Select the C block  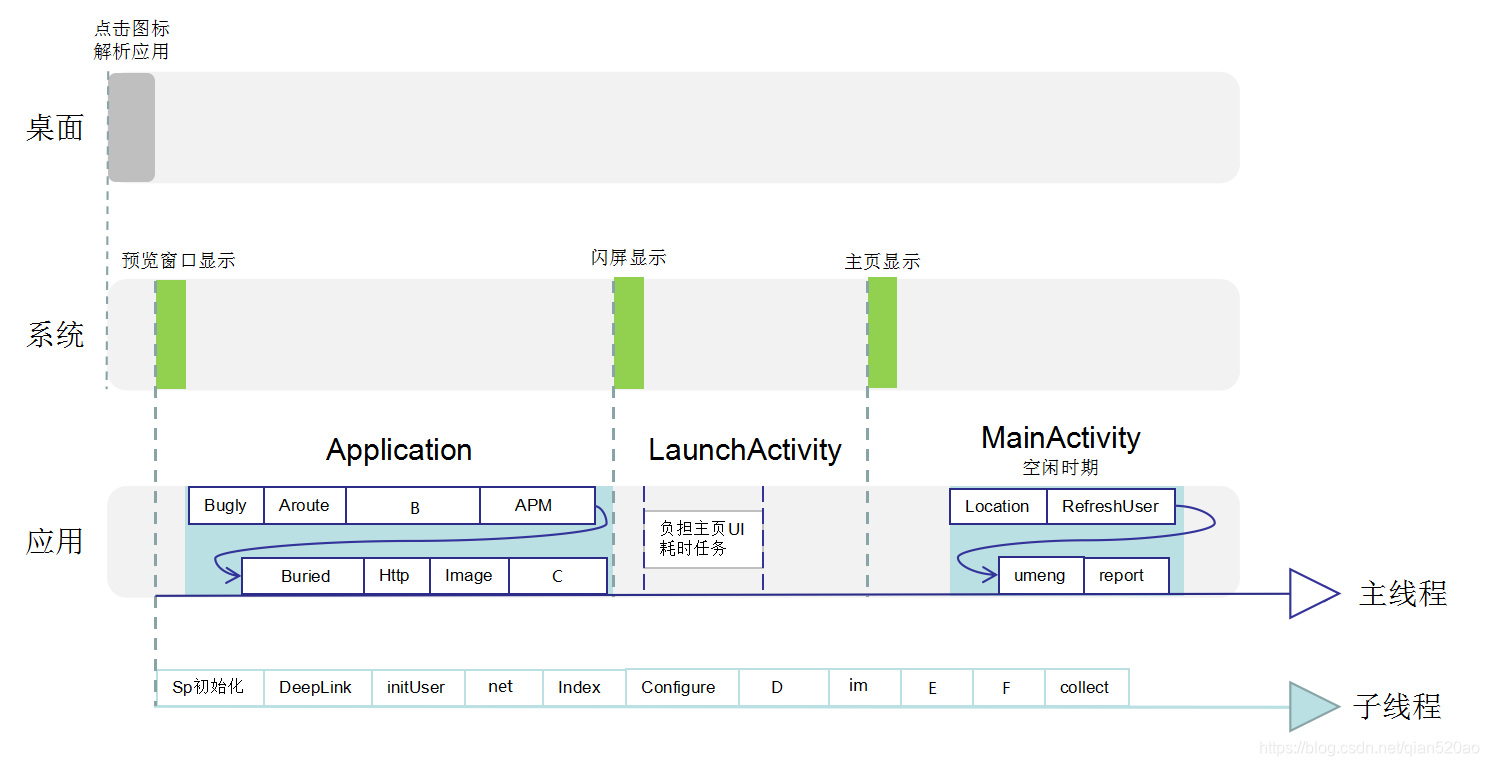coord(558,576)
